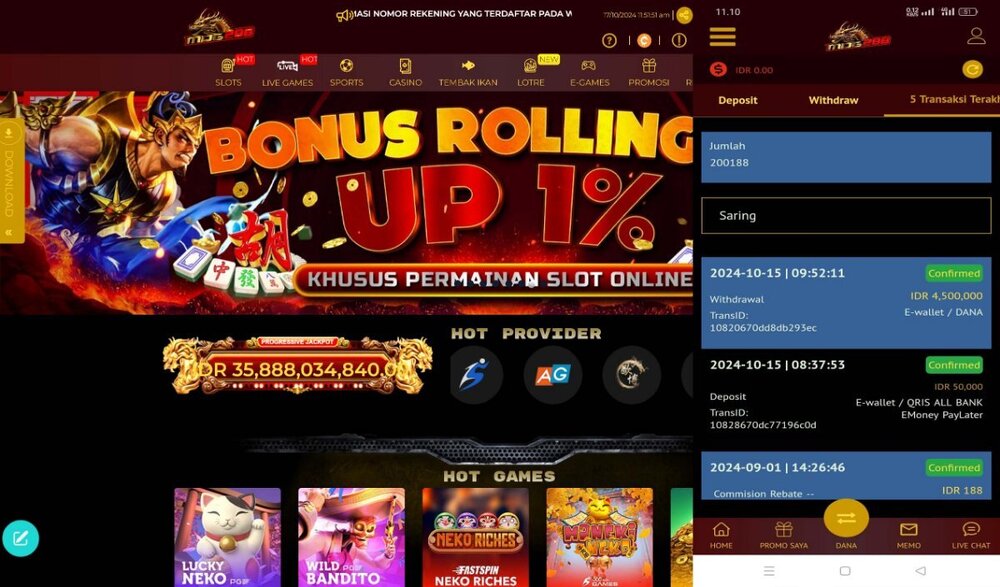Open the user profile icon

976,36
